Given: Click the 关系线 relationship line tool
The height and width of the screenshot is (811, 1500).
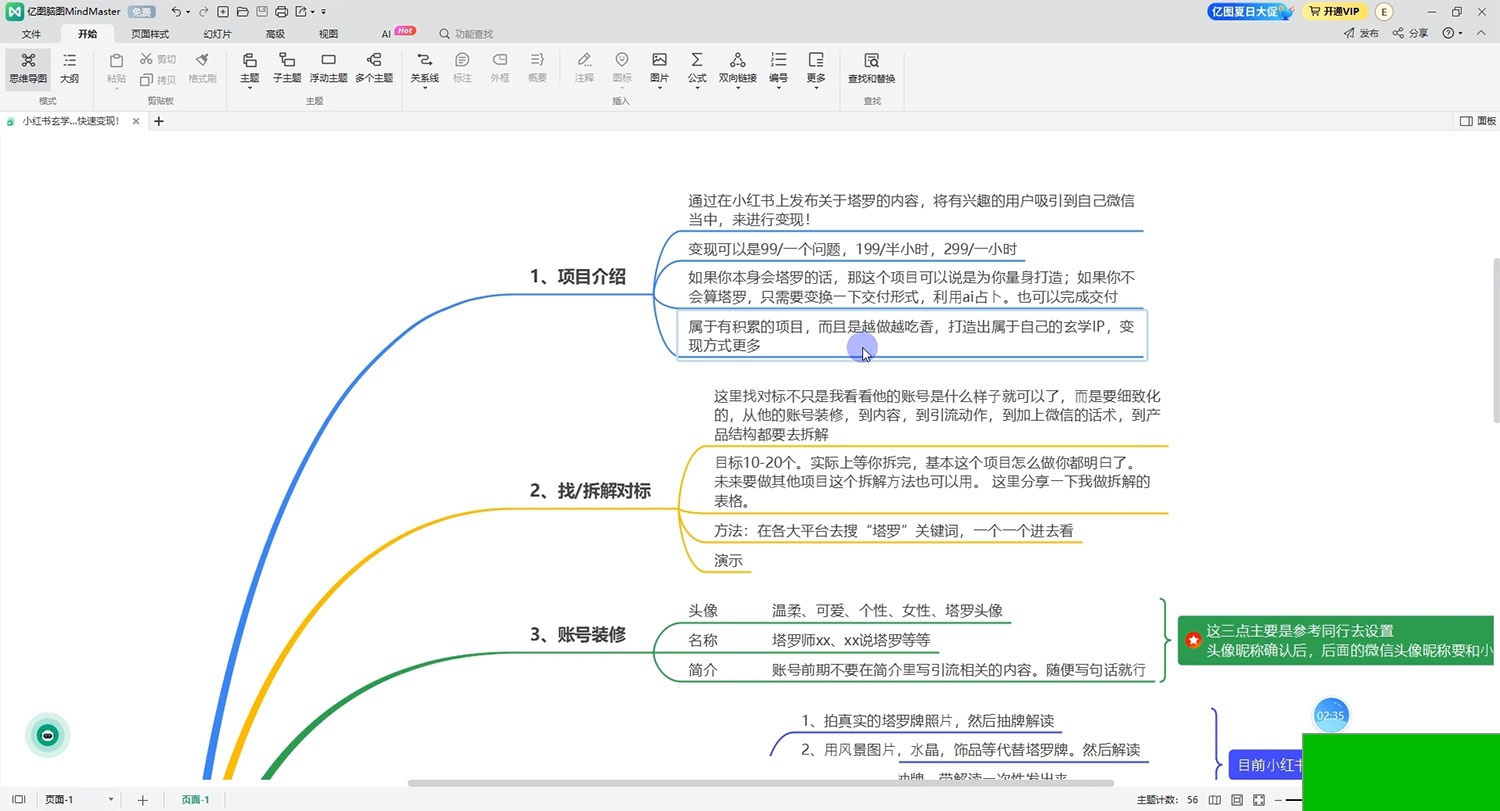Looking at the screenshot, I should coord(424,67).
